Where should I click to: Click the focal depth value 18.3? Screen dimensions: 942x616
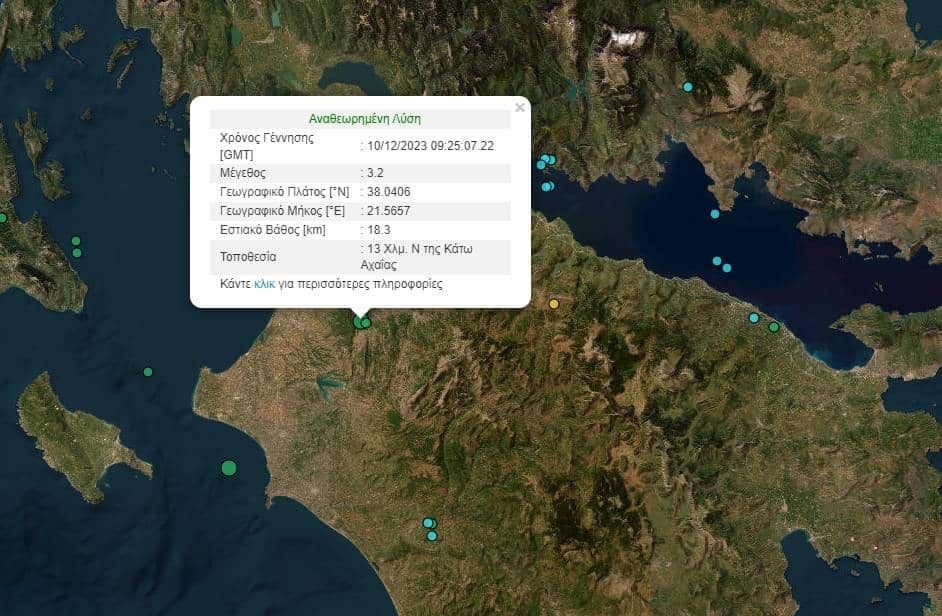click(x=379, y=230)
